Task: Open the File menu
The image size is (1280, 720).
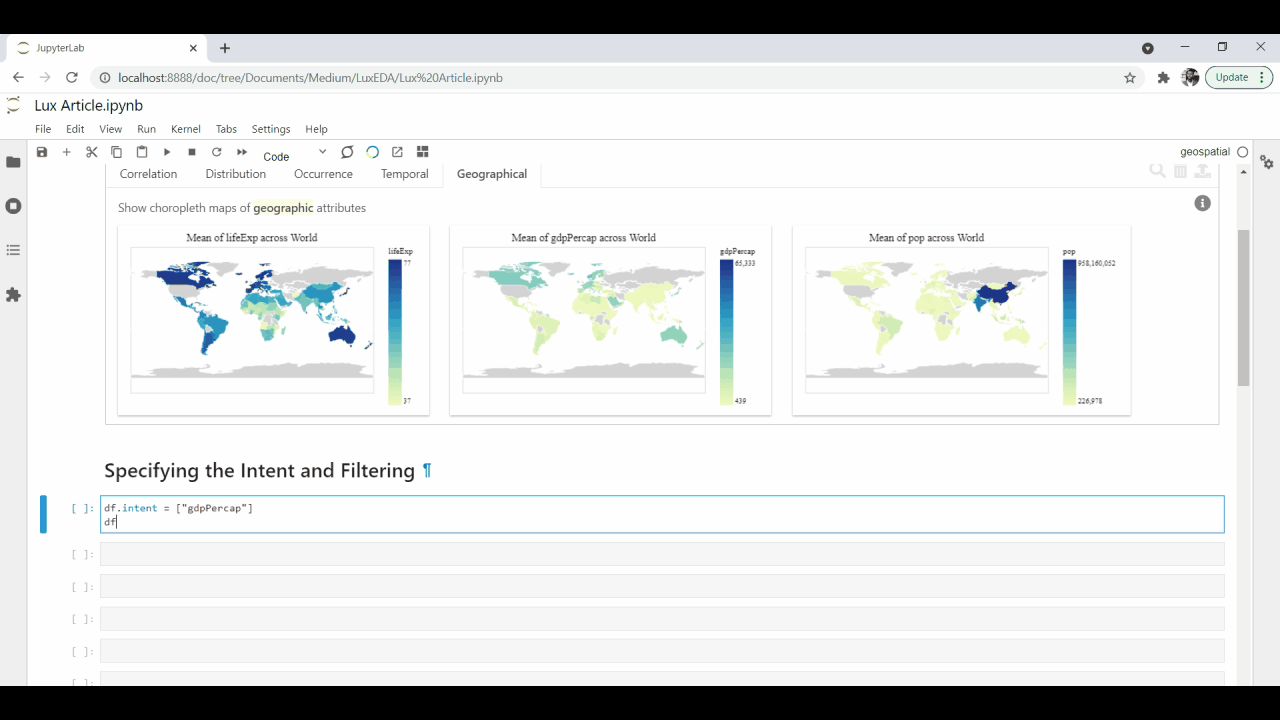Action: point(43,129)
